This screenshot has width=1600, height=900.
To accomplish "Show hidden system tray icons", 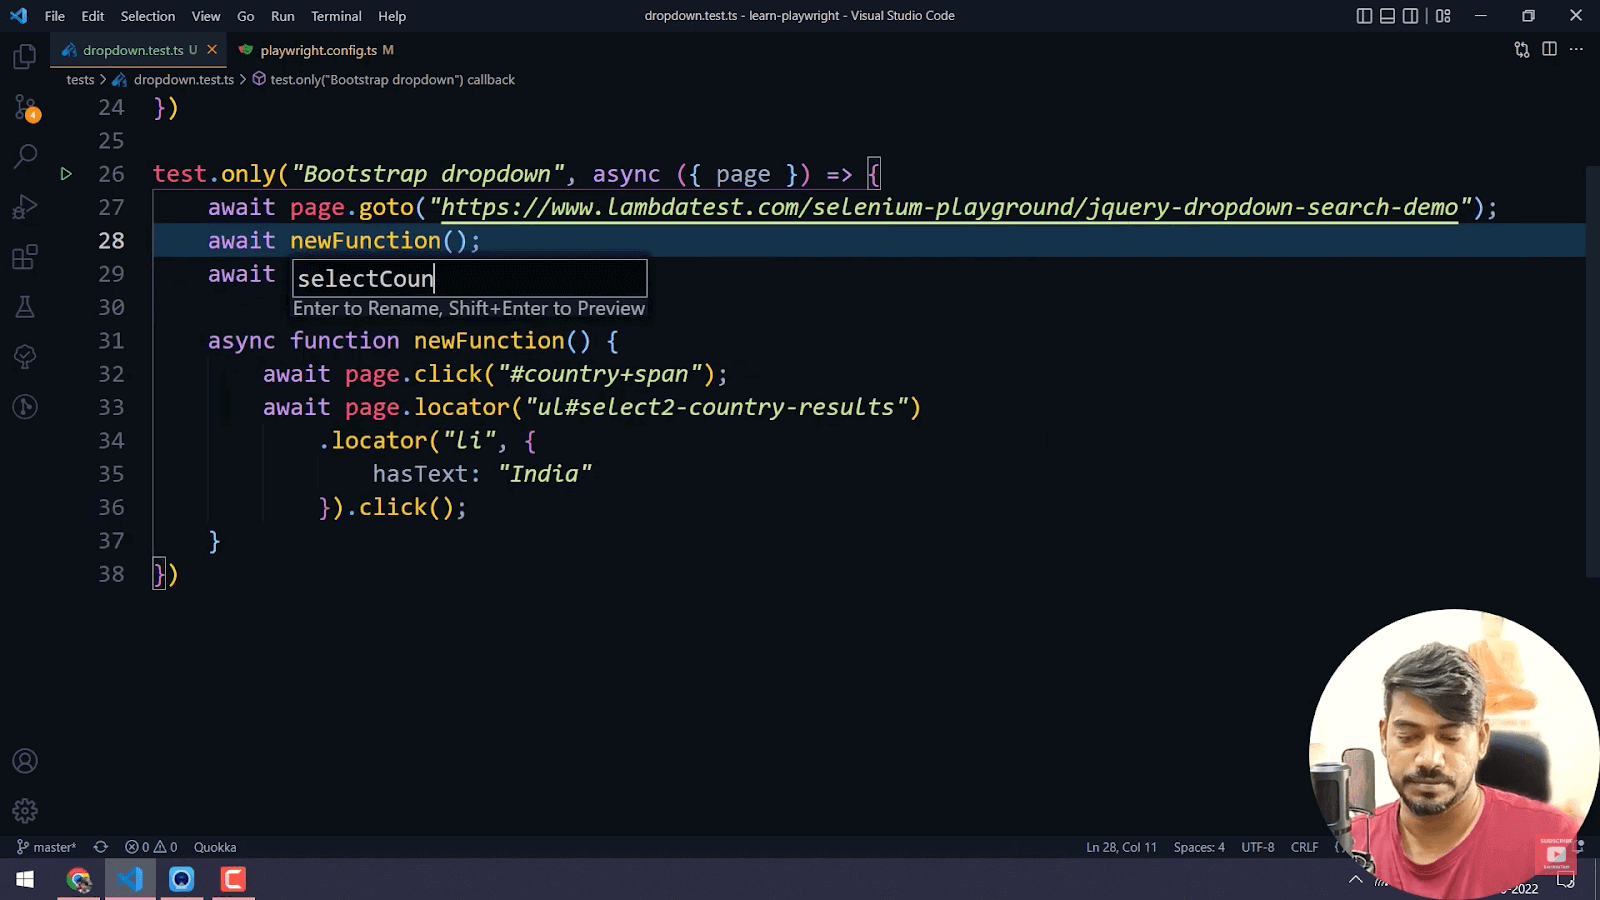I will (x=1356, y=880).
